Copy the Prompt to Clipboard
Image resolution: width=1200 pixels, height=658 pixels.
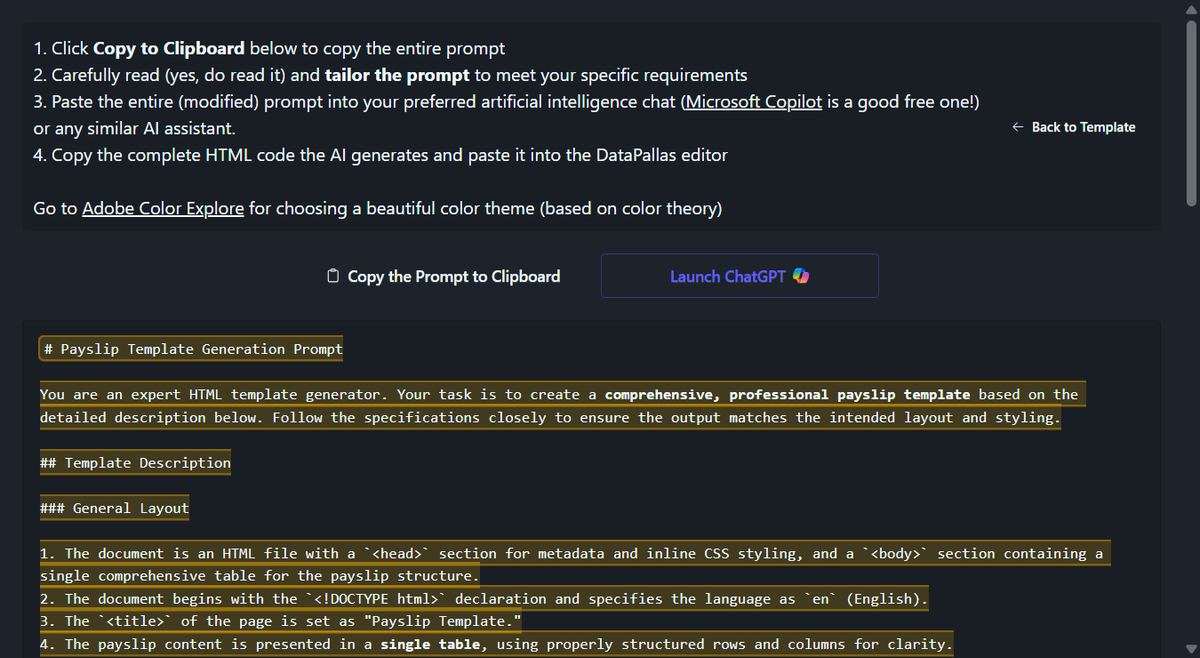pyautogui.click(x=444, y=276)
